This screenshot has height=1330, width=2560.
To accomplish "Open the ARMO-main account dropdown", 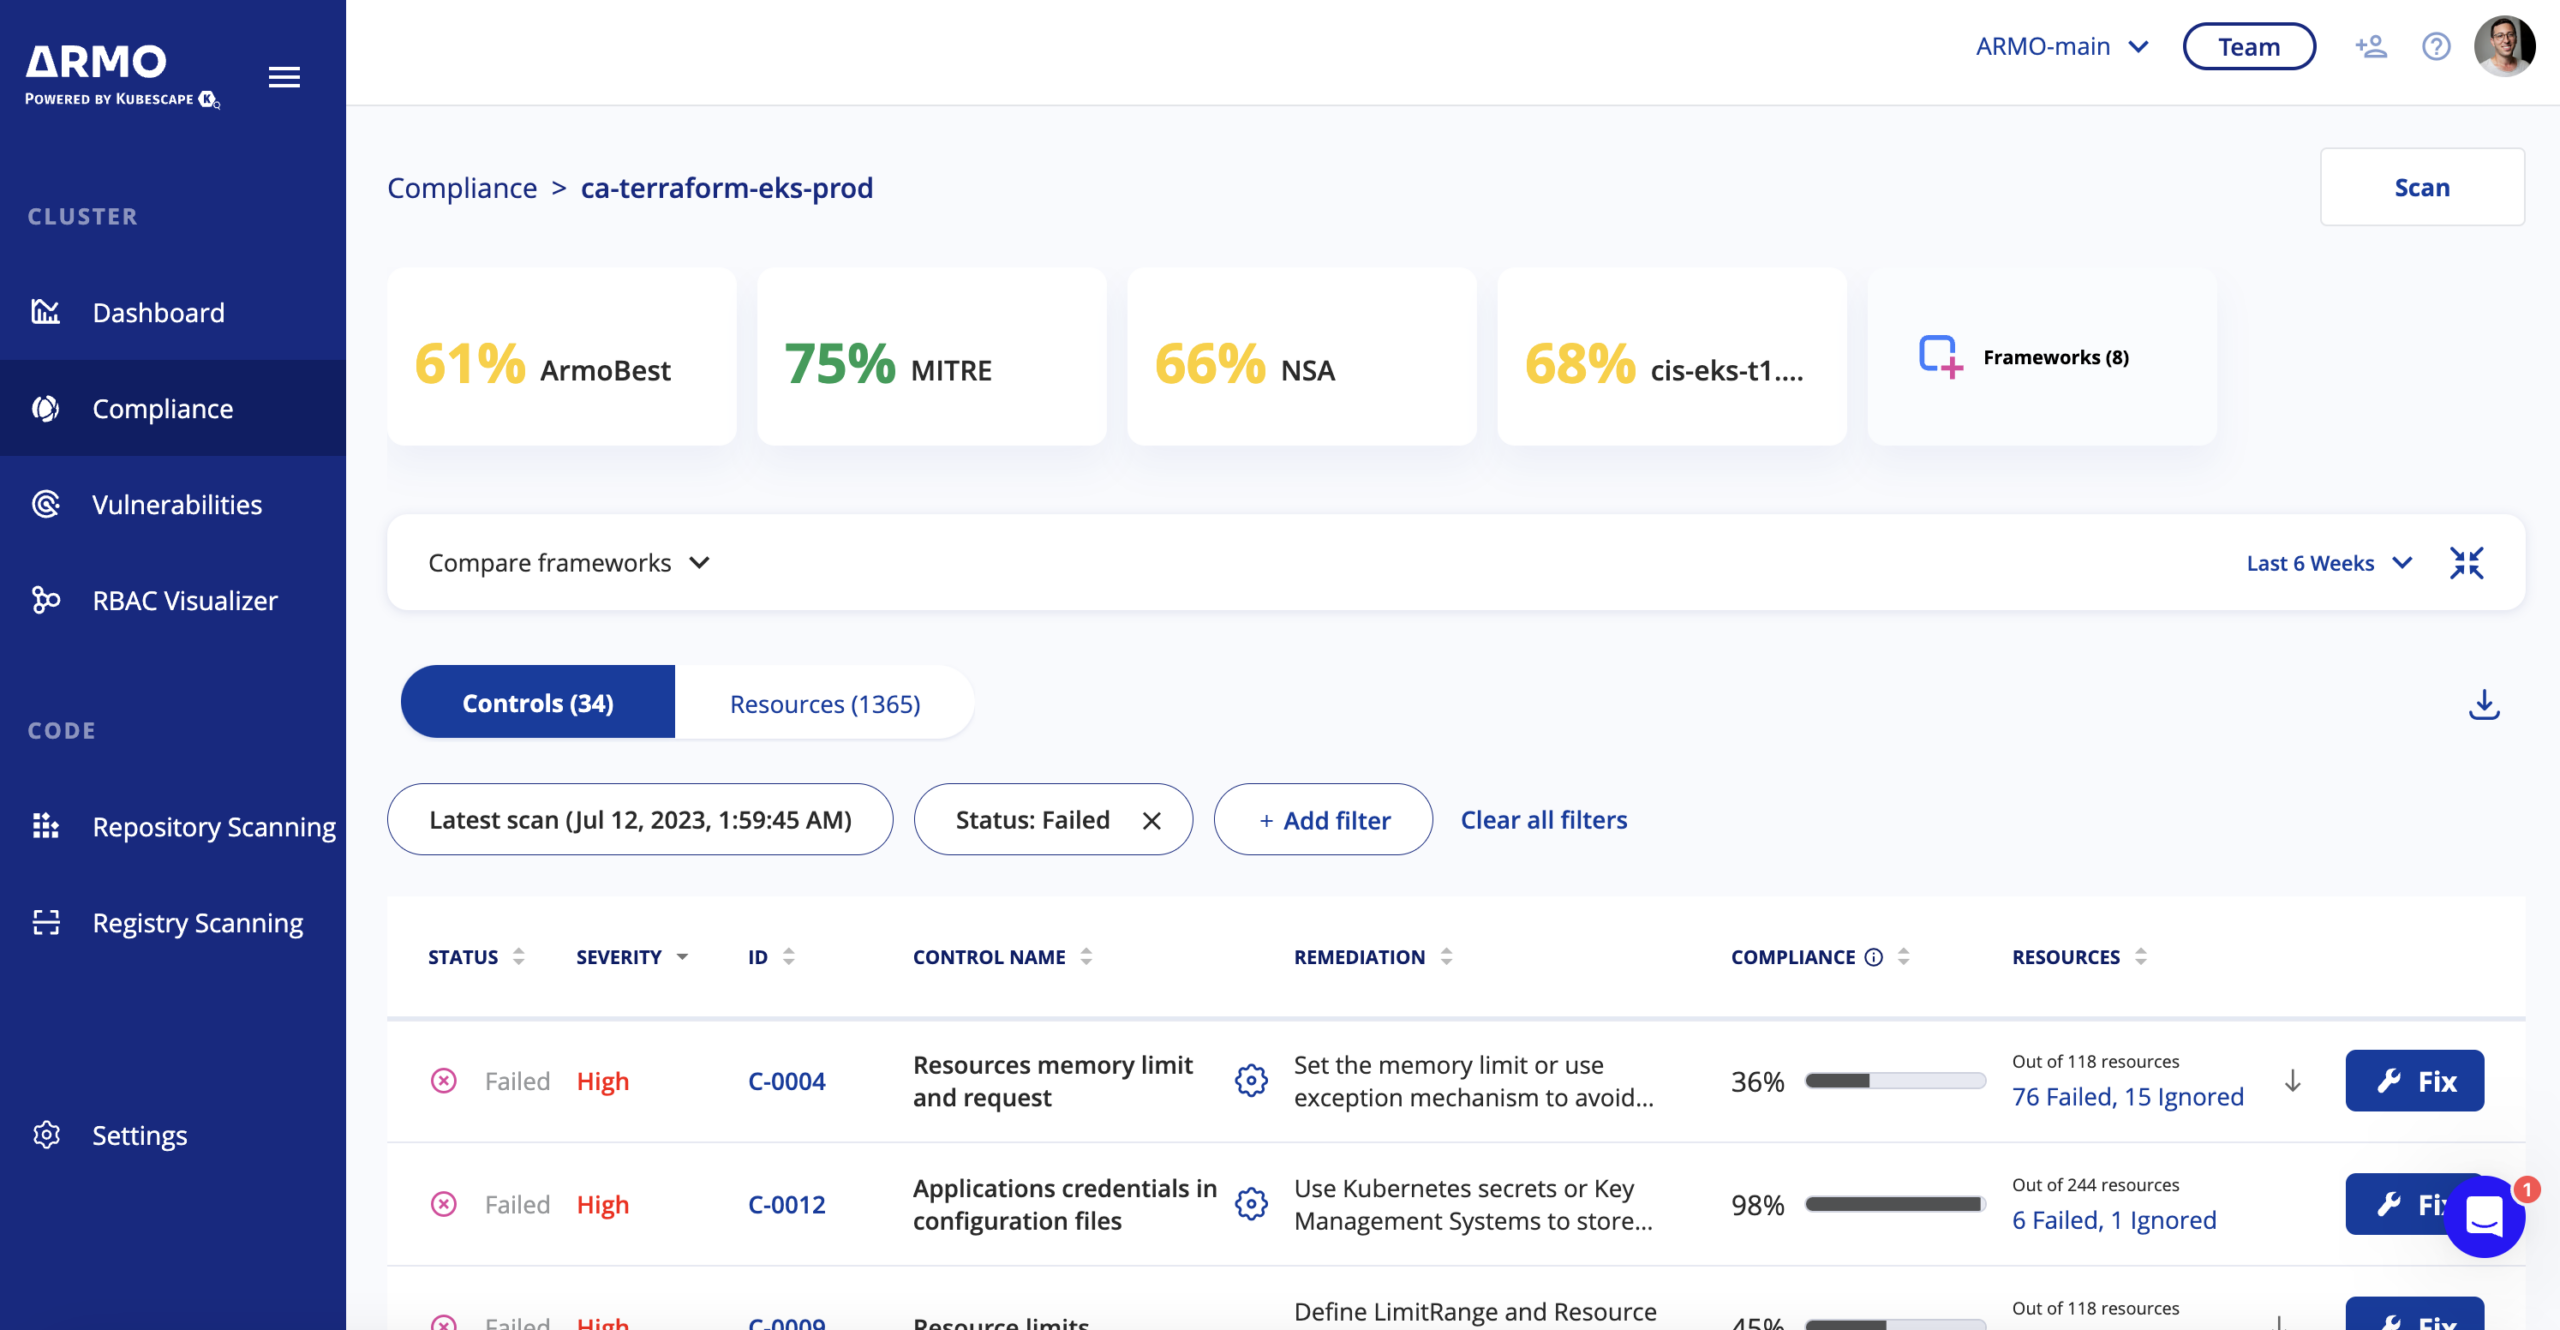I will [x=2062, y=46].
